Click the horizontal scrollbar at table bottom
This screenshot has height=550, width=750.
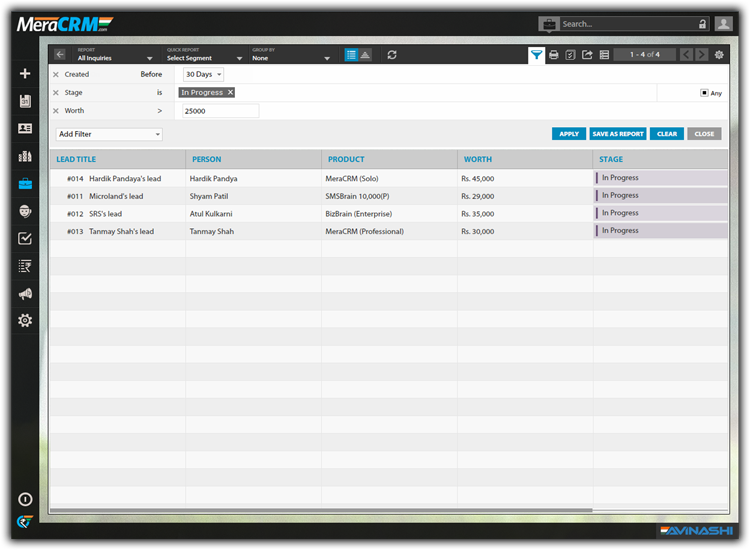(321, 510)
